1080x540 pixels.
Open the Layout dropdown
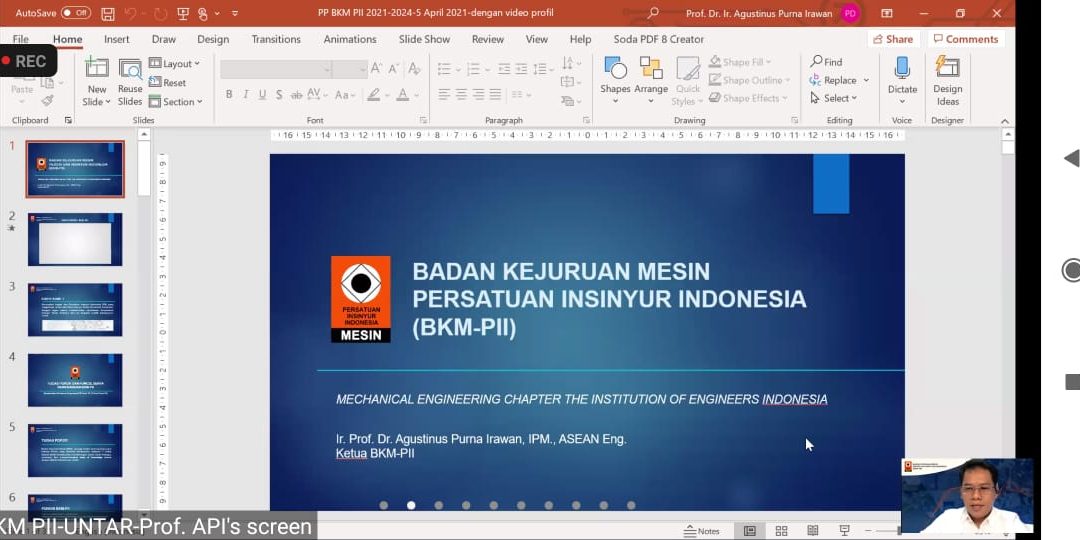point(175,63)
